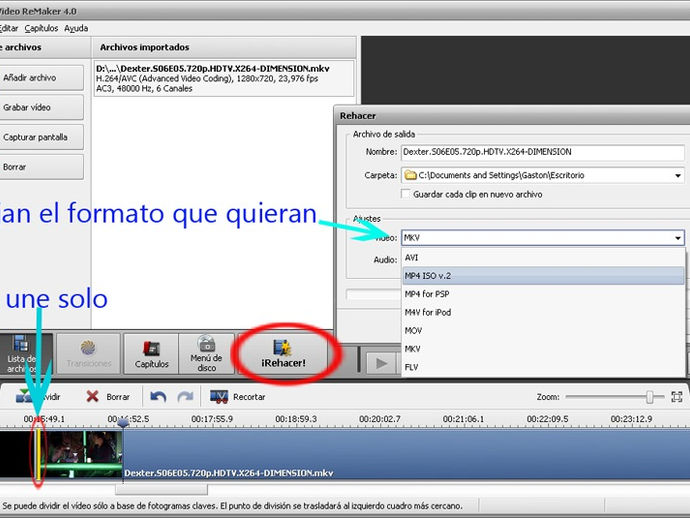Viewport: 690px width, 518px height.
Task: Fit timeline zoom to window icon
Action: tap(677, 397)
